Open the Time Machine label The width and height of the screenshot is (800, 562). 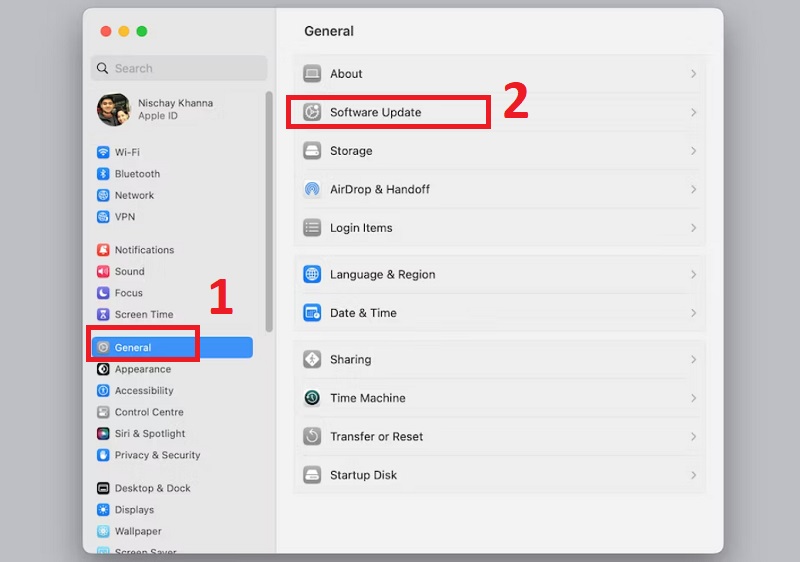point(368,398)
